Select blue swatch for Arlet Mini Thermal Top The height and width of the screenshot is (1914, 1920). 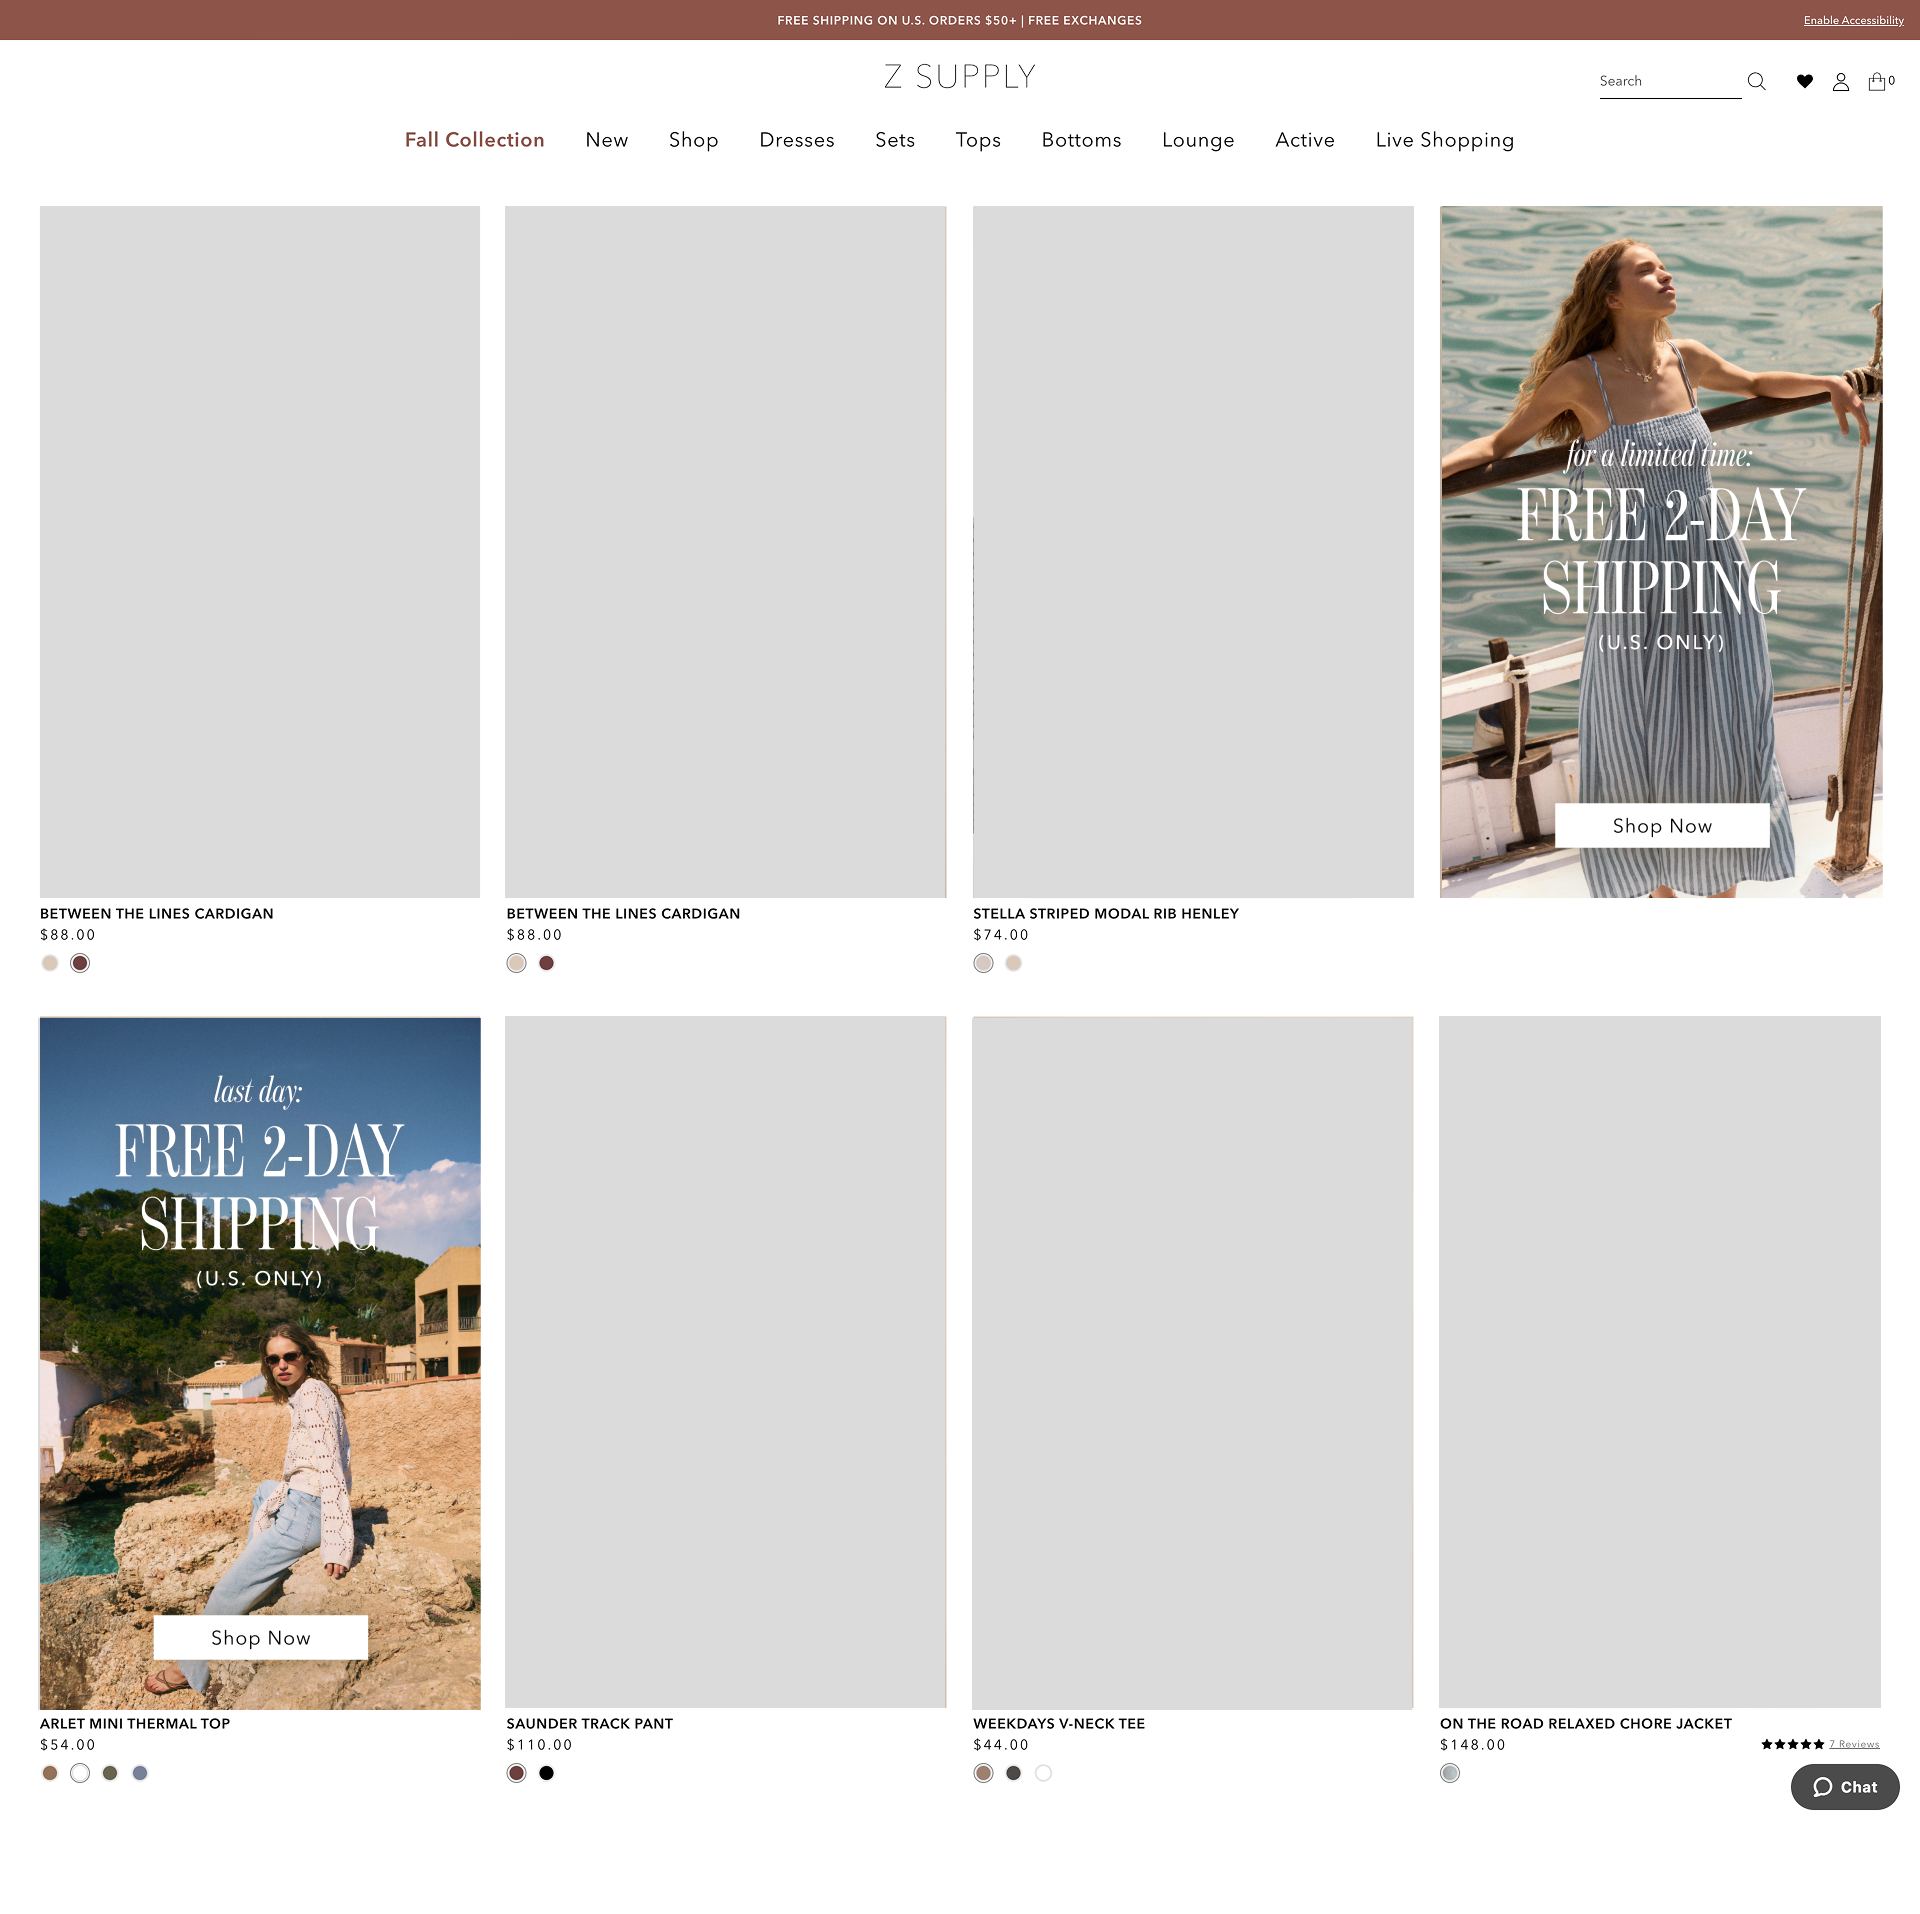(140, 1773)
